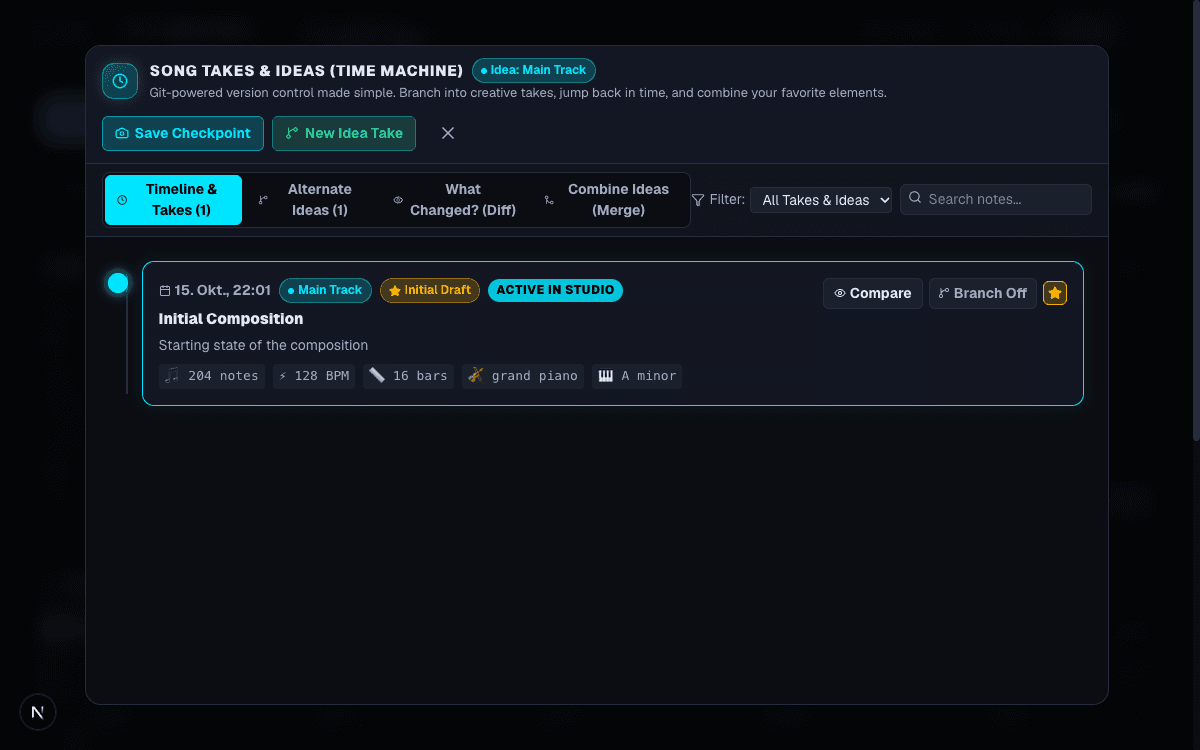Click the Initial Composition title
The width and height of the screenshot is (1200, 750).
point(231,319)
